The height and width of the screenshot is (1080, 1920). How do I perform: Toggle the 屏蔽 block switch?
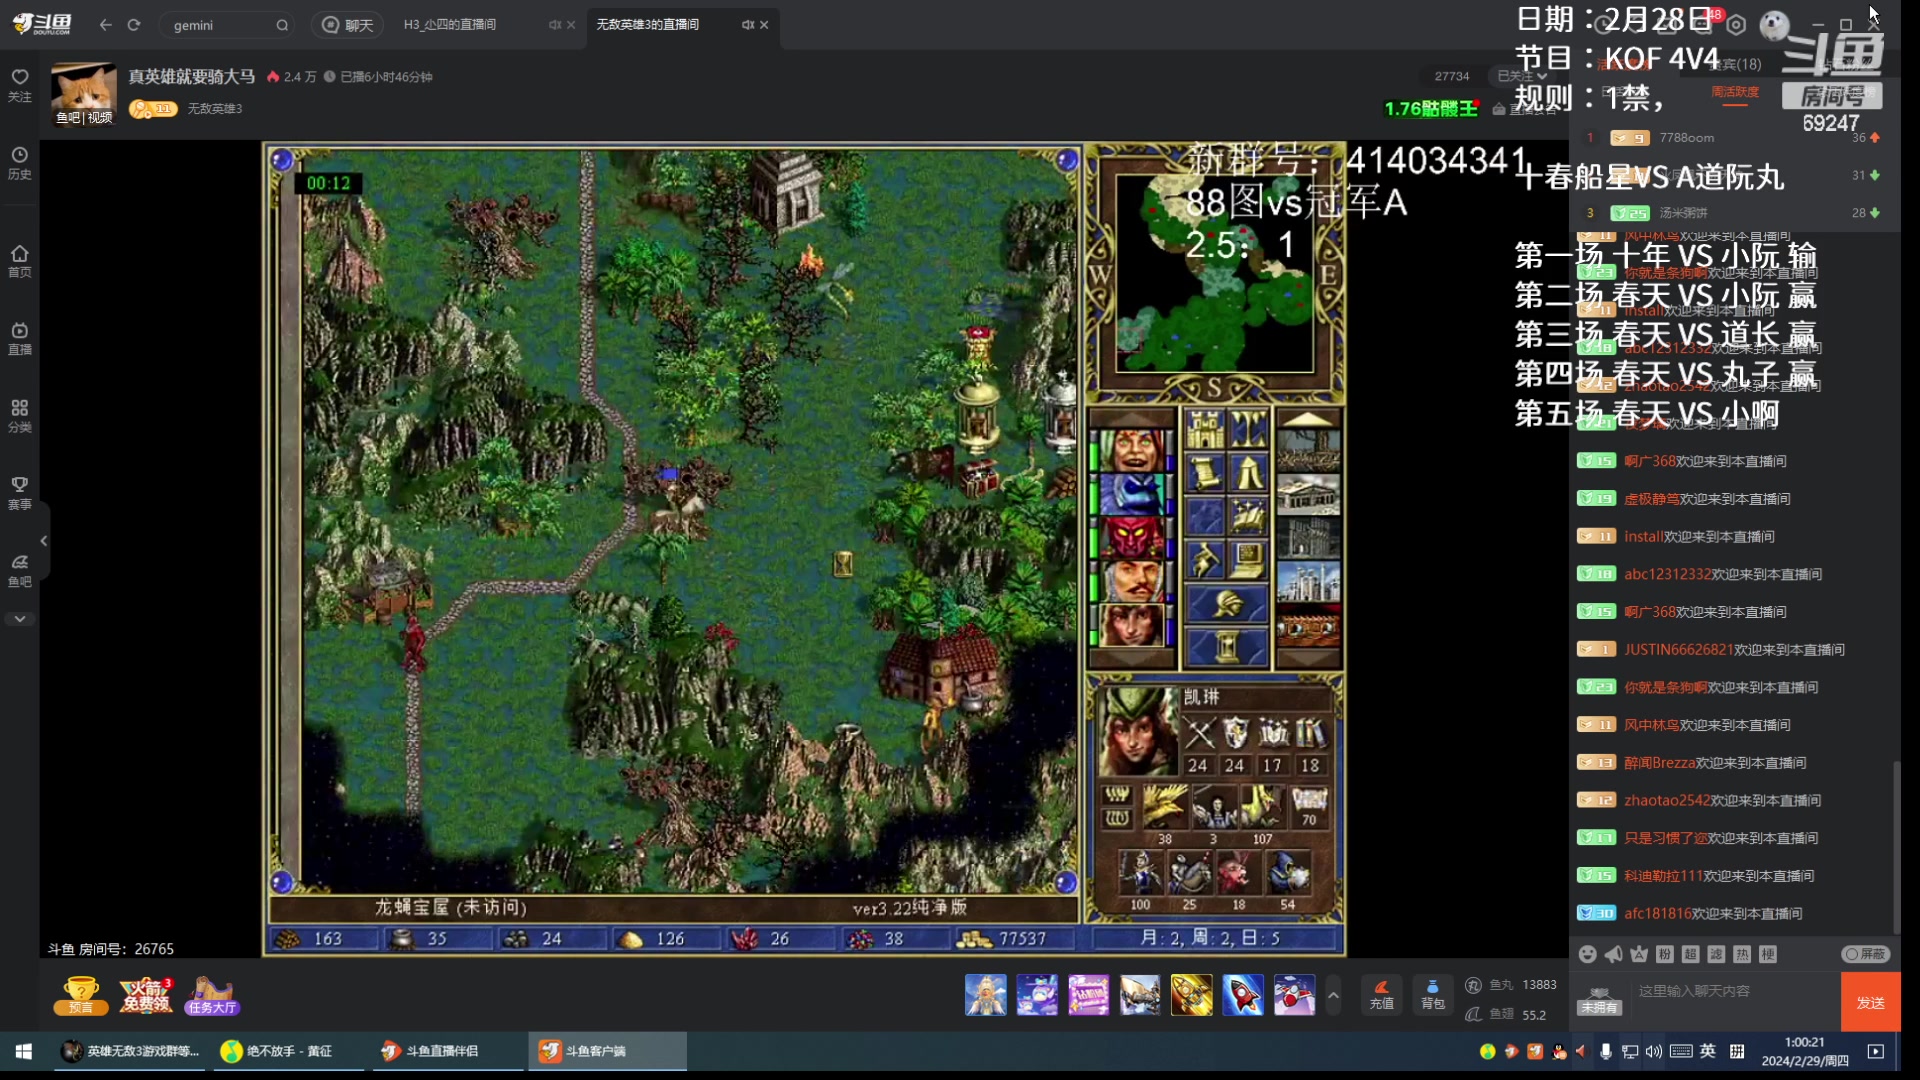coord(1865,954)
